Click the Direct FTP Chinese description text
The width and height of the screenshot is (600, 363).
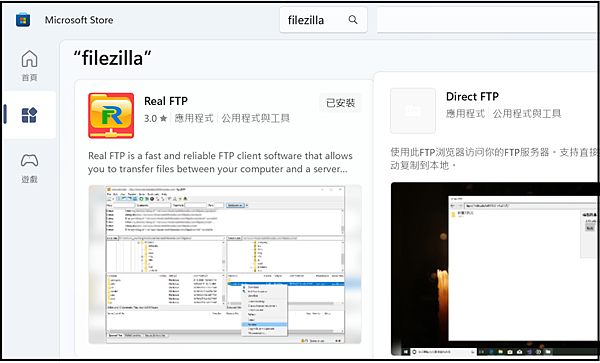[495, 159]
